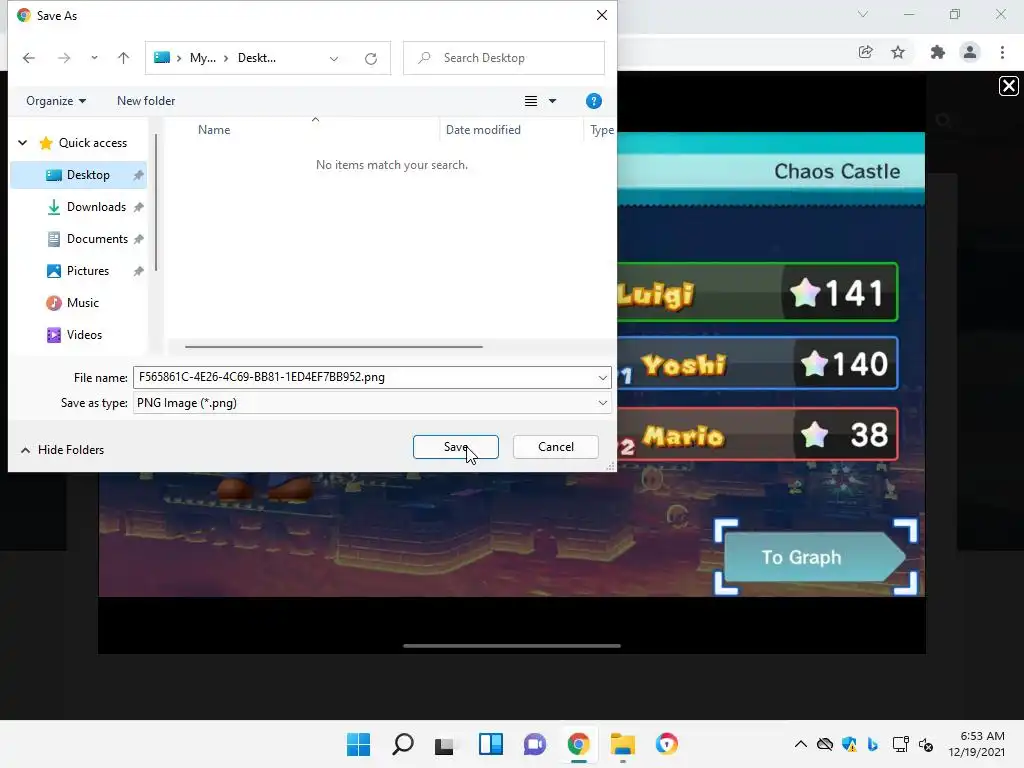Click the Cancel button

coord(556,447)
